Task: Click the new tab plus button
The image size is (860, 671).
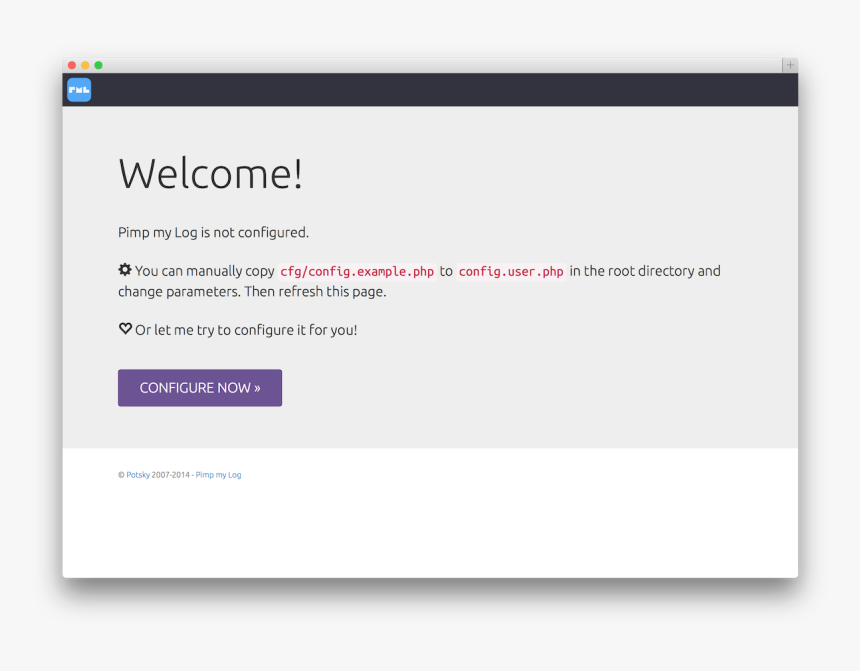Action: click(x=790, y=65)
